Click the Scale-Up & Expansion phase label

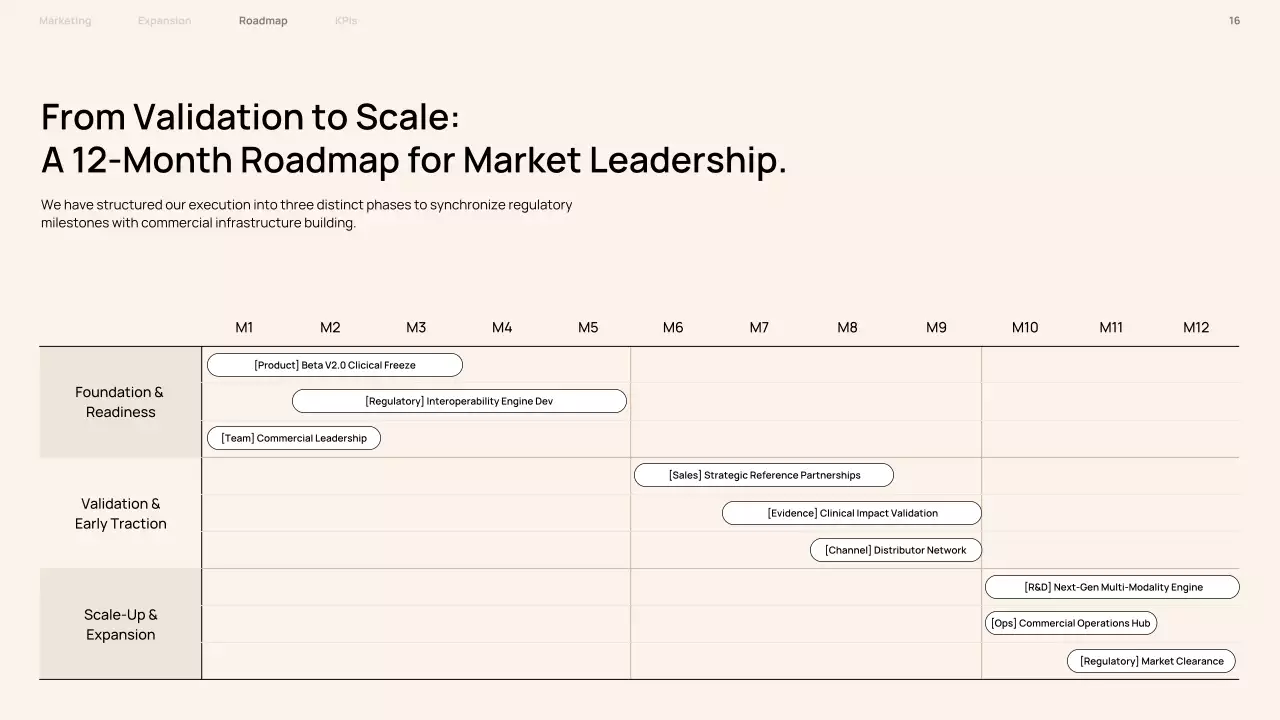coord(120,625)
